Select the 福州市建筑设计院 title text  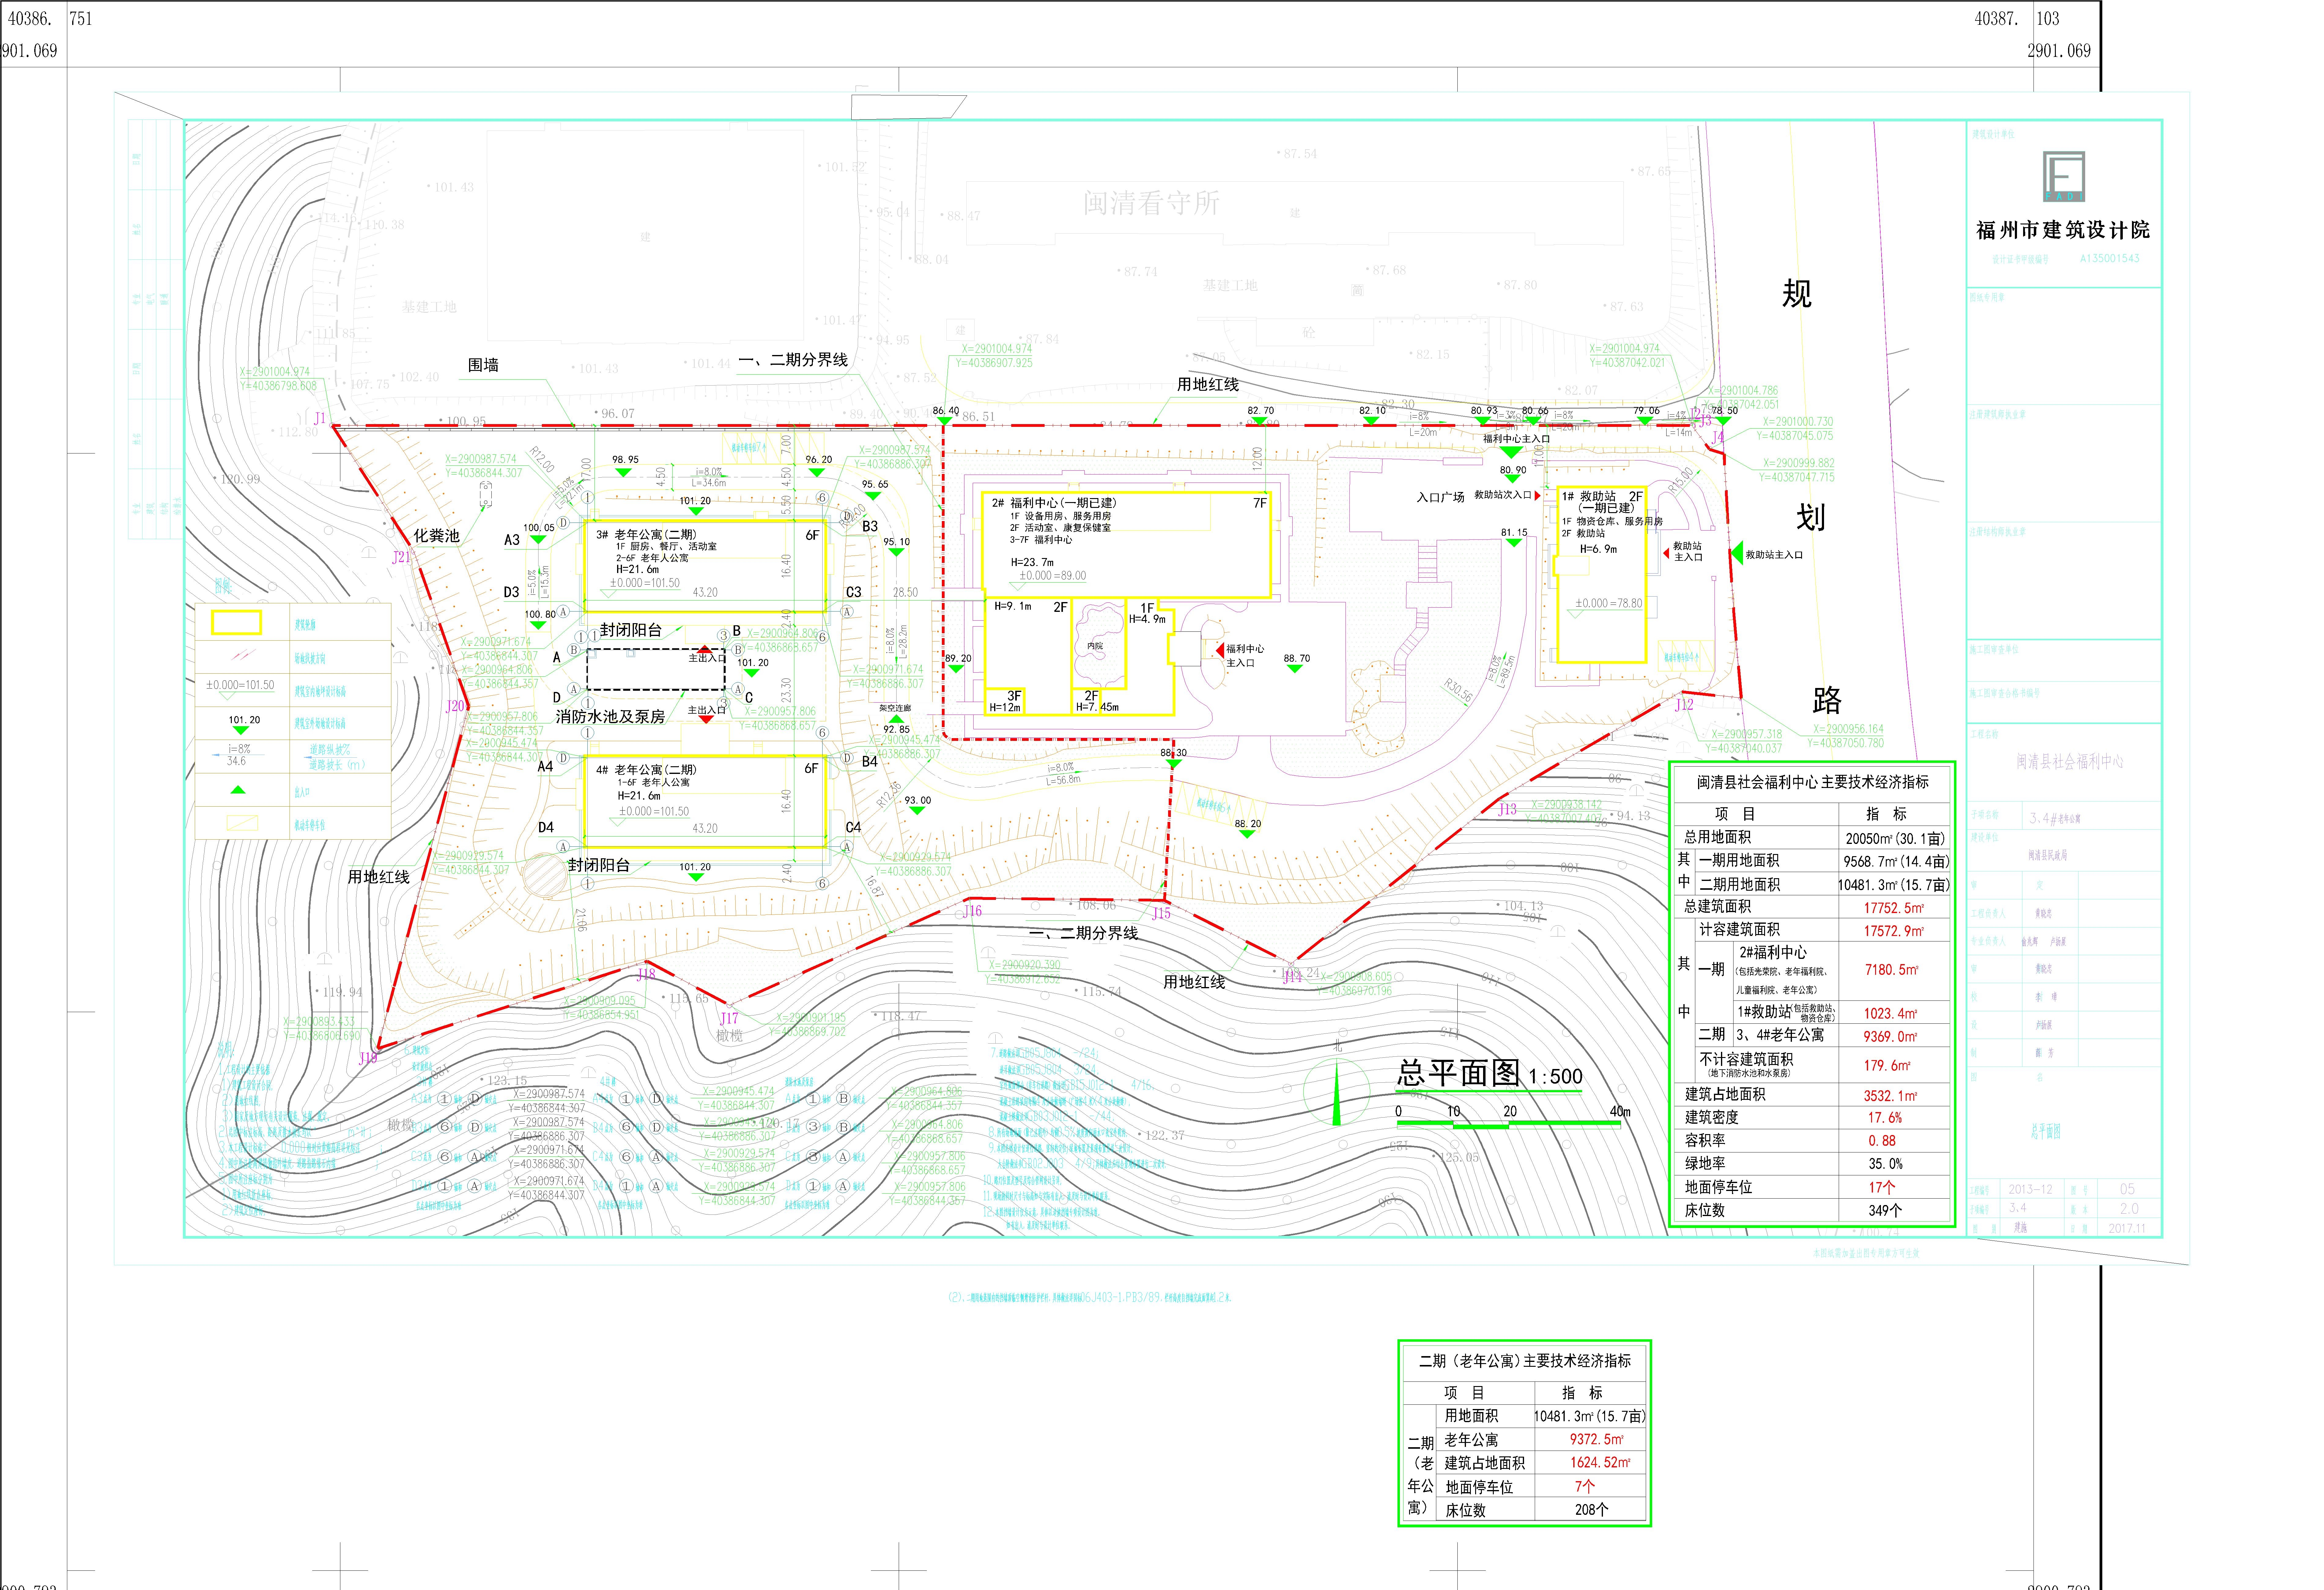(x=2063, y=230)
